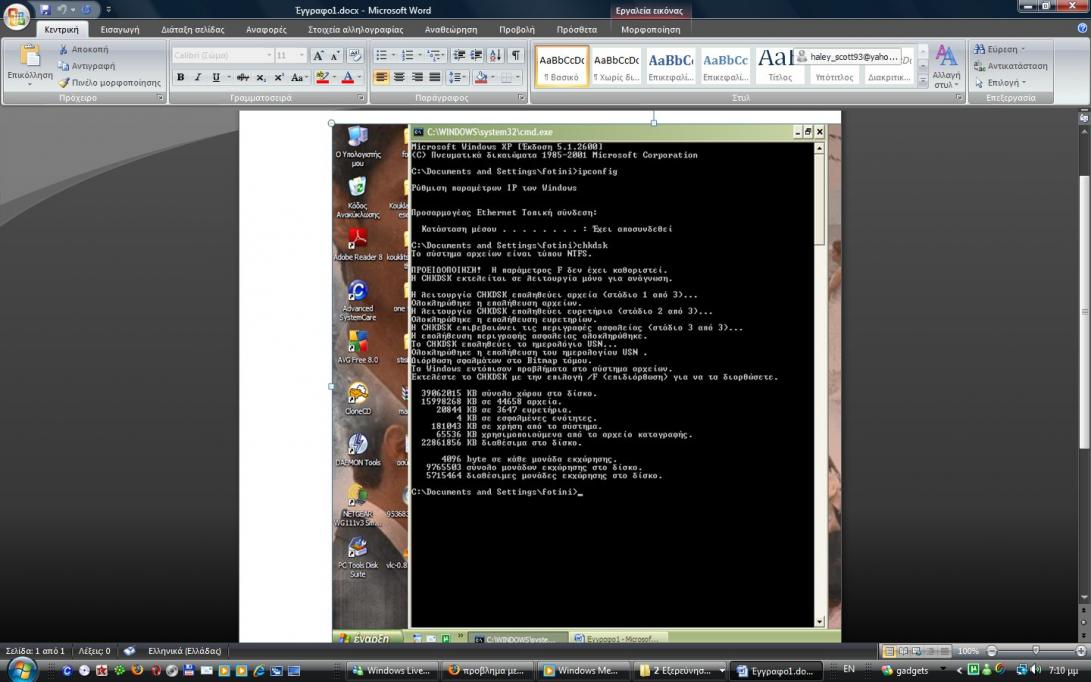Screen dimensions: 1091x682
Task: Toggle Bold formatting
Action: pyautogui.click(x=180, y=77)
